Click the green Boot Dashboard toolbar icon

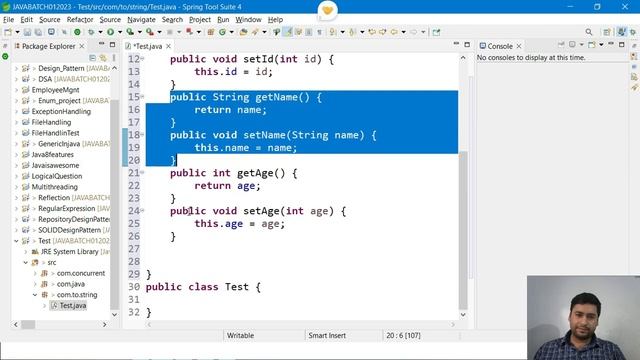[x=77, y=32]
